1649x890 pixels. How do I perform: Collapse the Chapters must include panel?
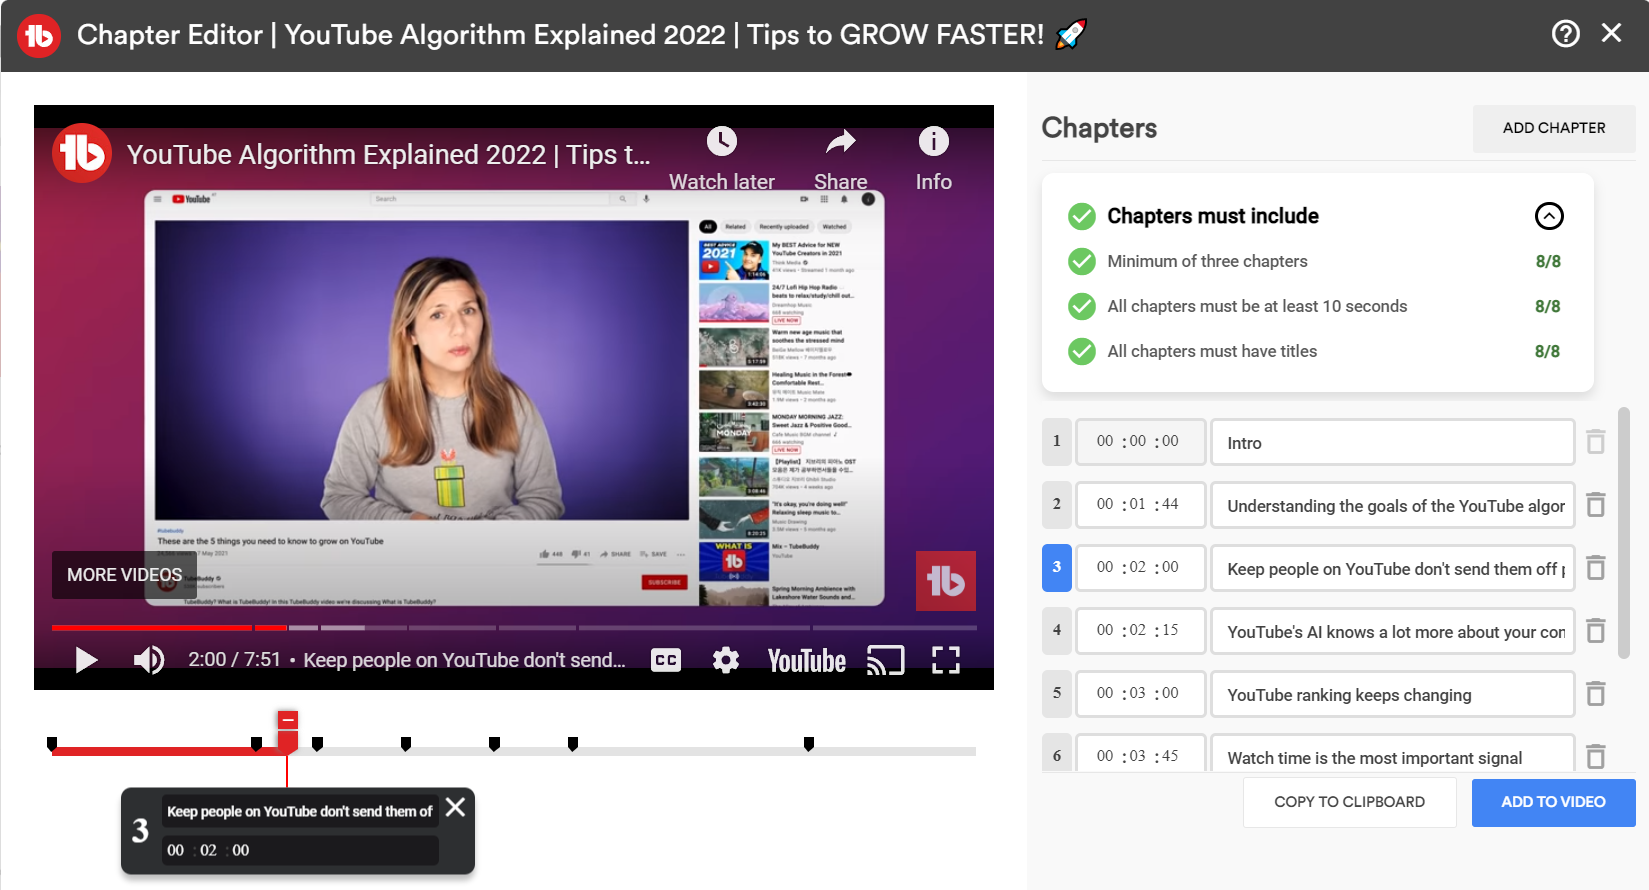(x=1548, y=216)
